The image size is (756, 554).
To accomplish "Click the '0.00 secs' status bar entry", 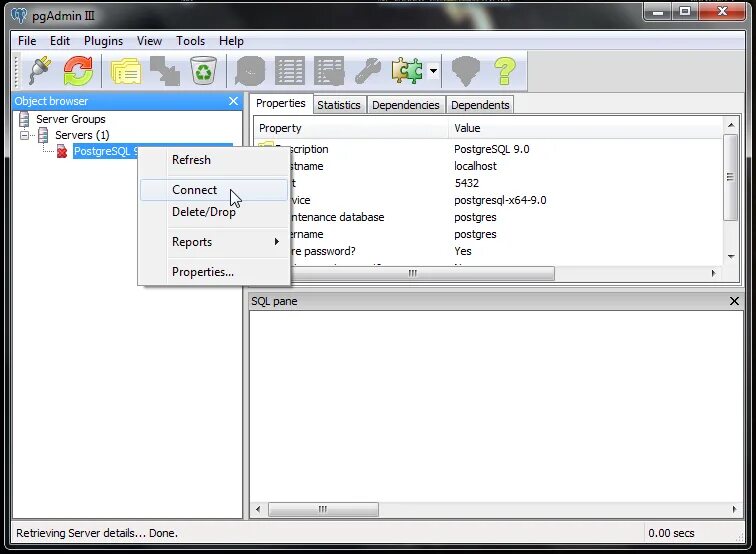I will pyautogui.click(x=671, y=533).
